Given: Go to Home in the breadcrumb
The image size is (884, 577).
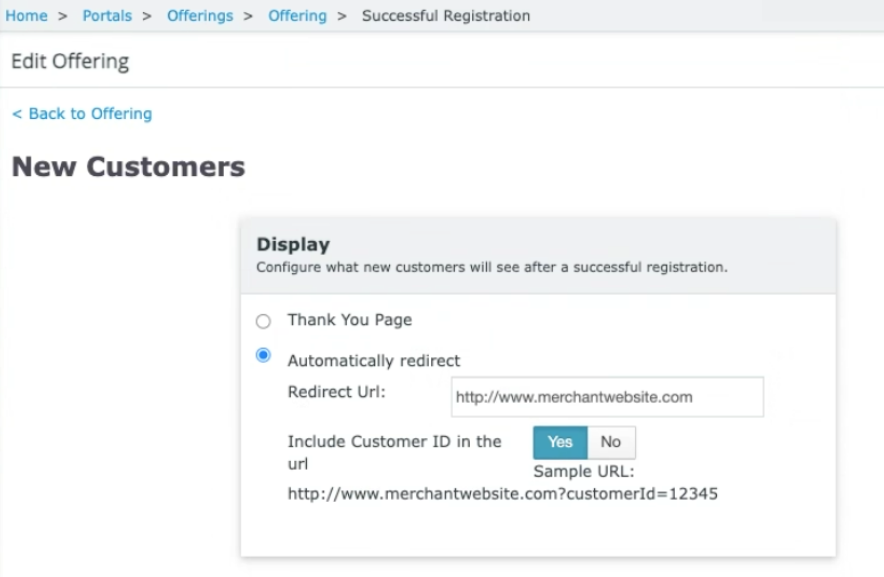Looking at the screenshot, I should click(x=26, y=16).
